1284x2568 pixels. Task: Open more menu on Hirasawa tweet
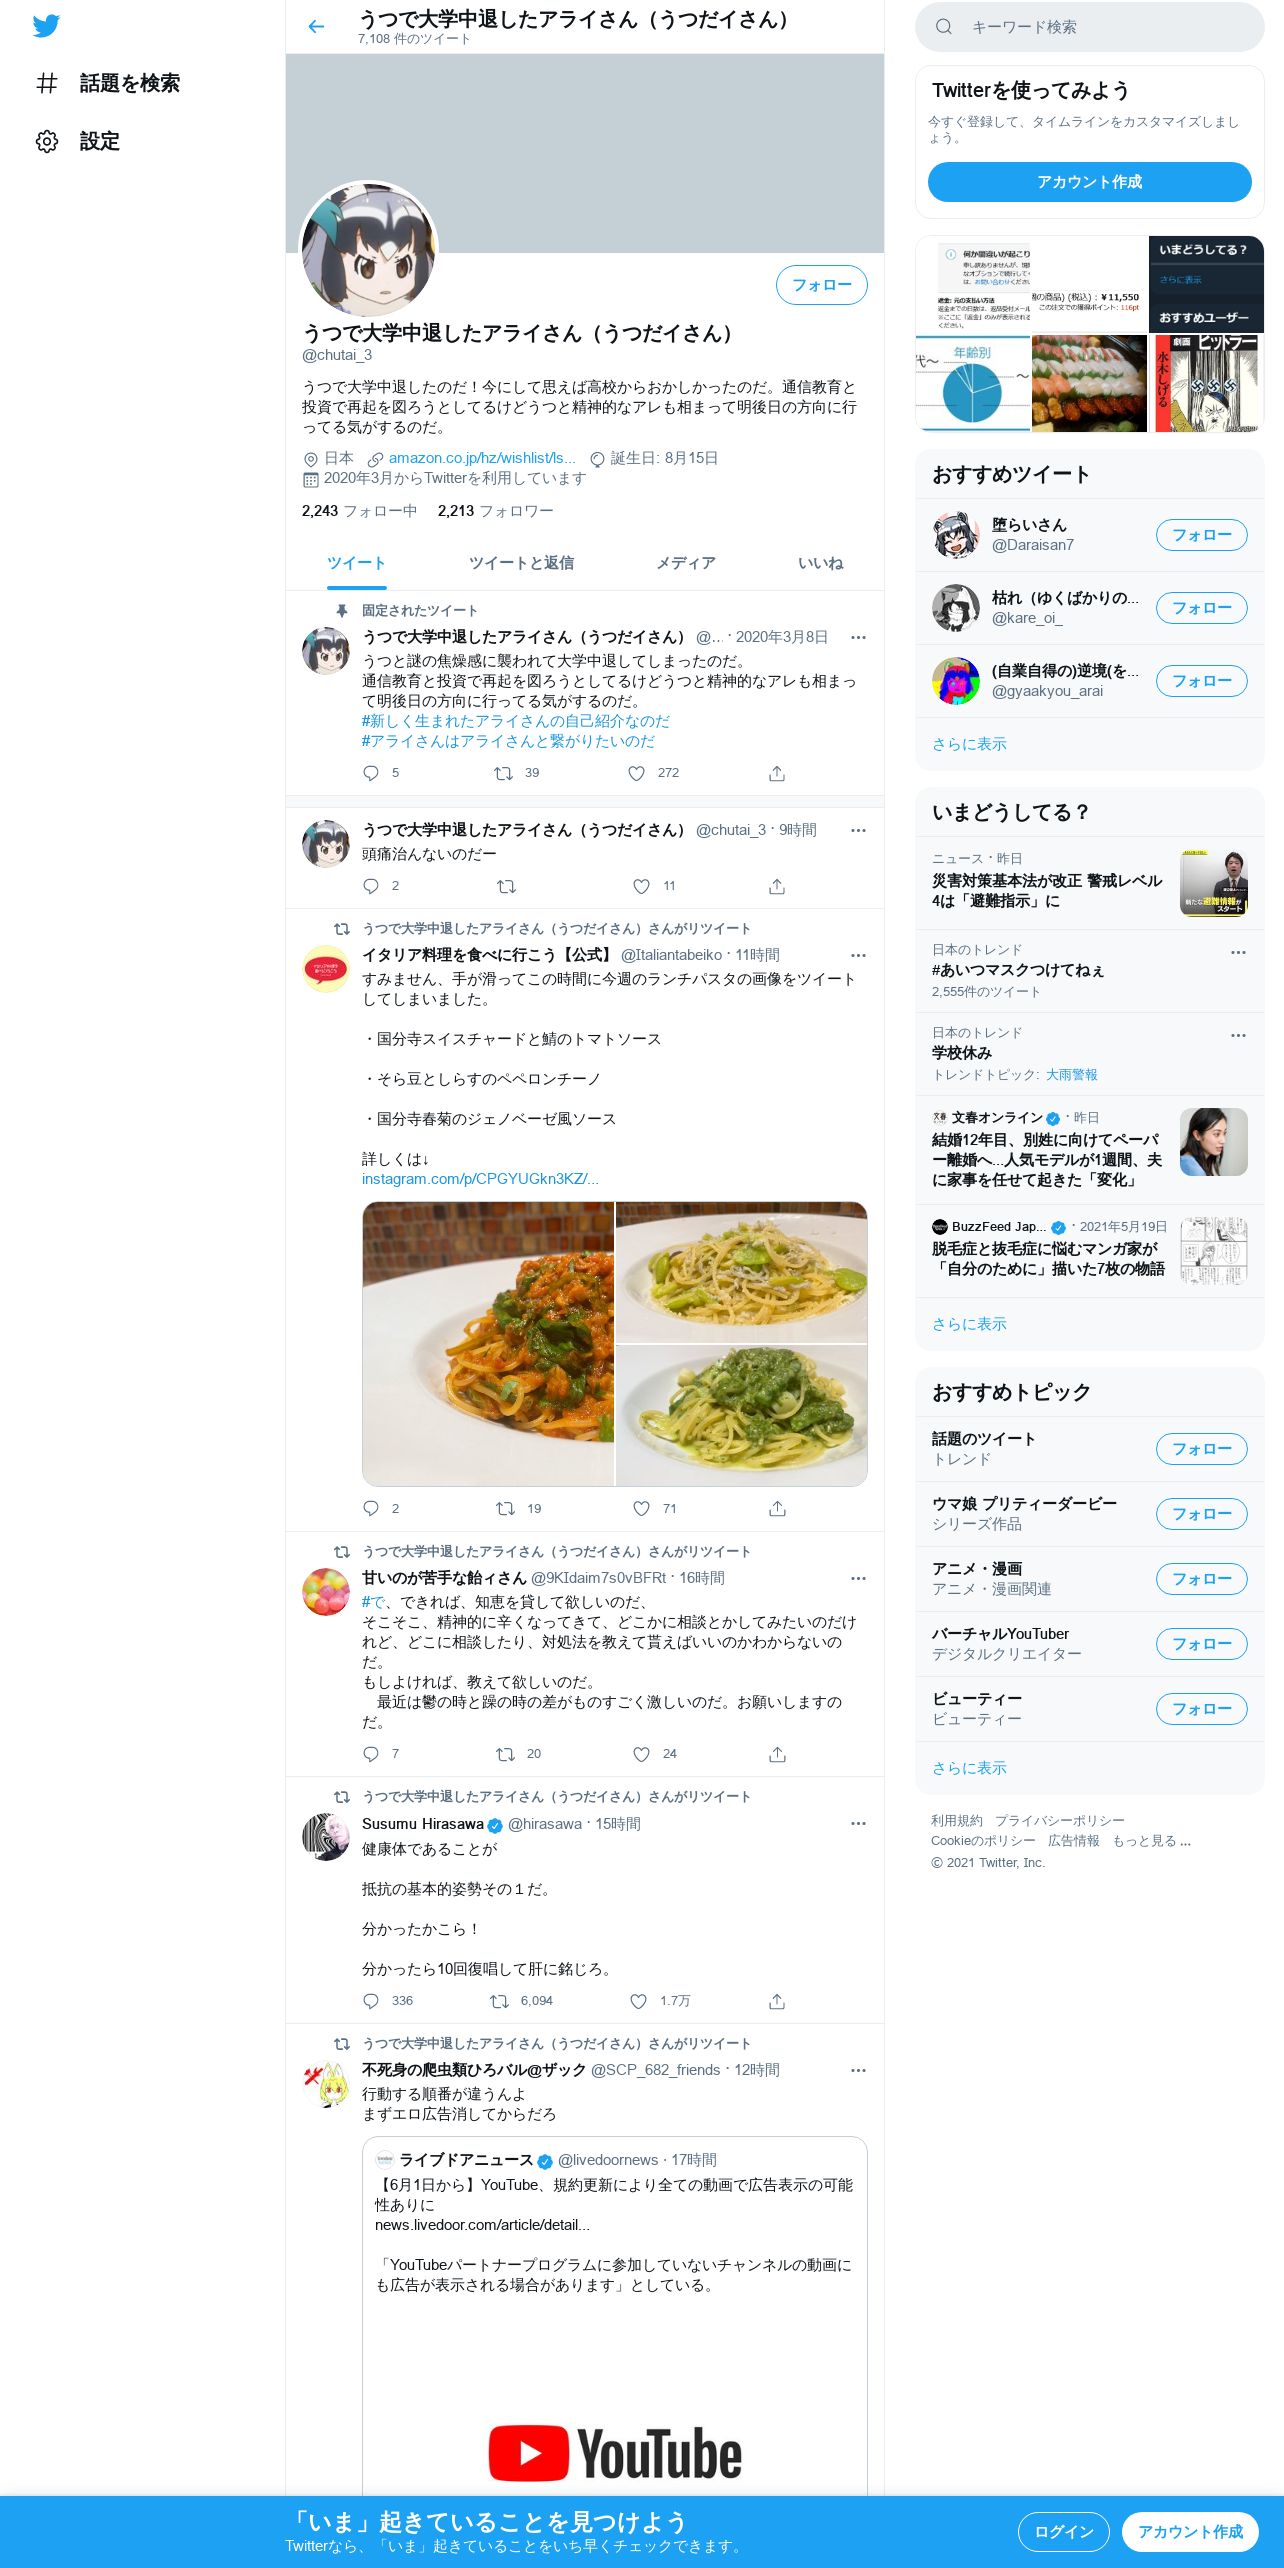(858, 1823)
